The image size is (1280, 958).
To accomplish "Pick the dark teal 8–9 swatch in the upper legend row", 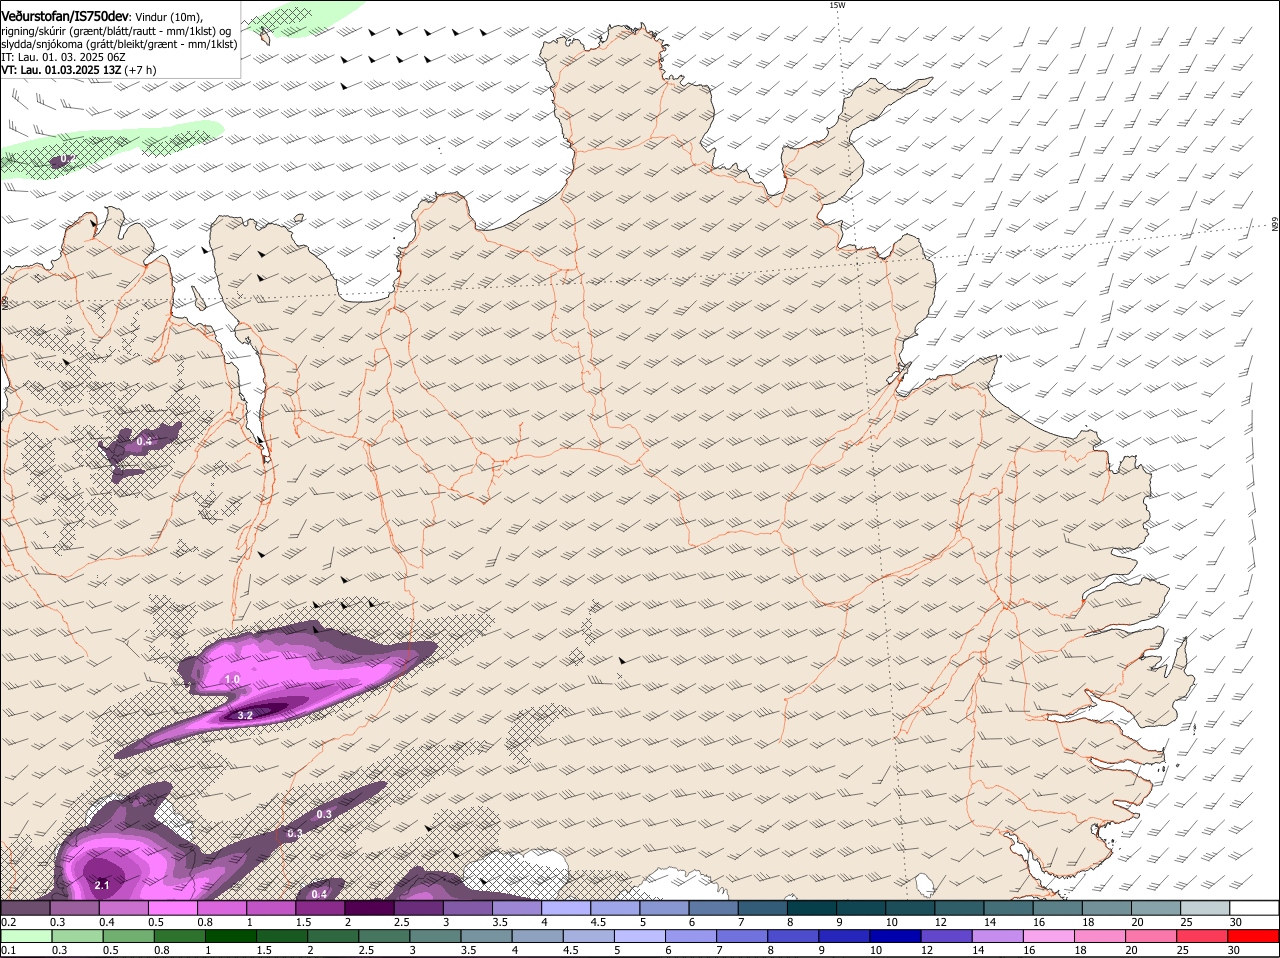I will [x=812, y=907].
